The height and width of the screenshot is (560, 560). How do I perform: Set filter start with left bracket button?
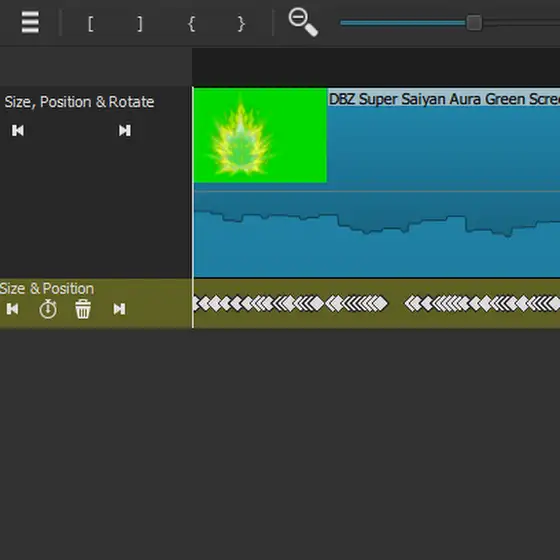[x=91, y=24]
